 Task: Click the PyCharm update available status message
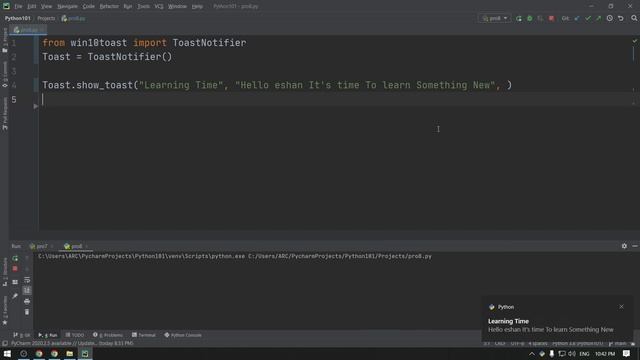[72, 343]
